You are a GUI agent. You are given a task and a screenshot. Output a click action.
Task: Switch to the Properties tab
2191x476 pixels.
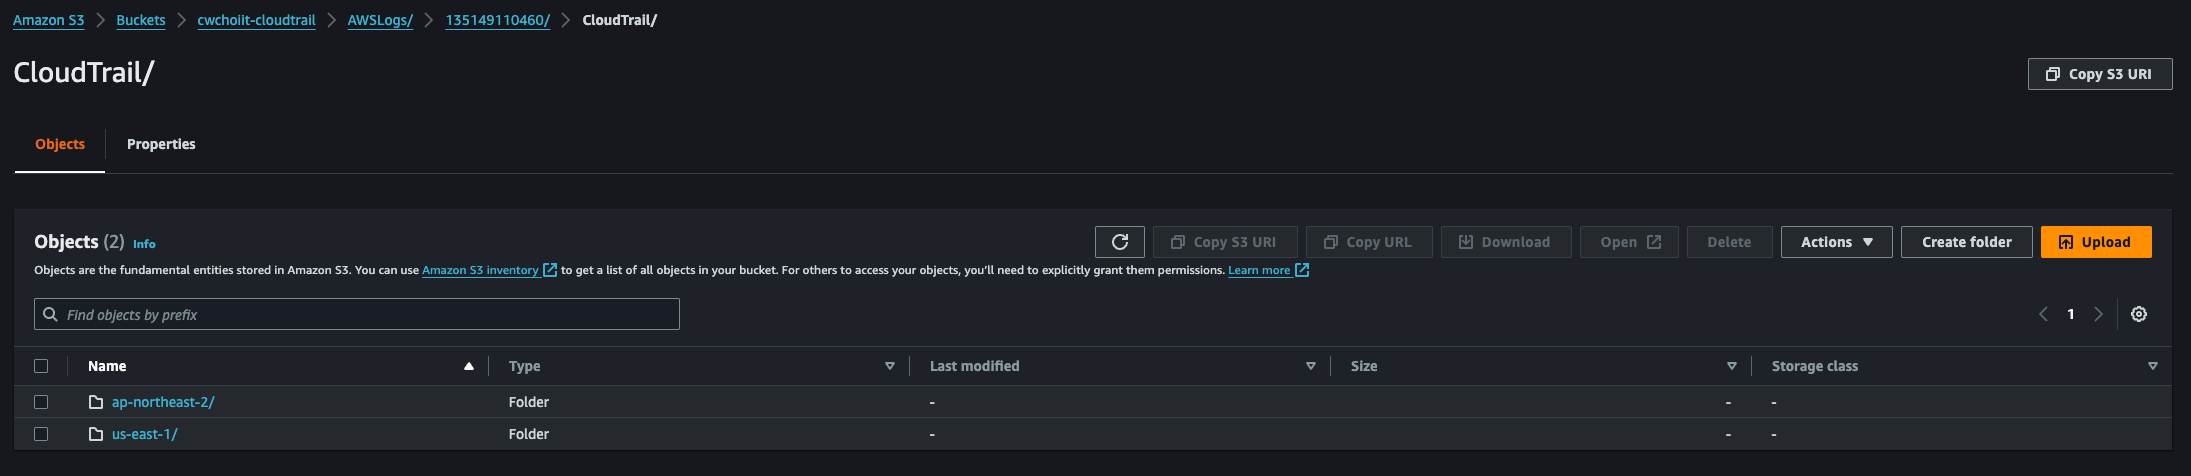click(x=161, y=144)
